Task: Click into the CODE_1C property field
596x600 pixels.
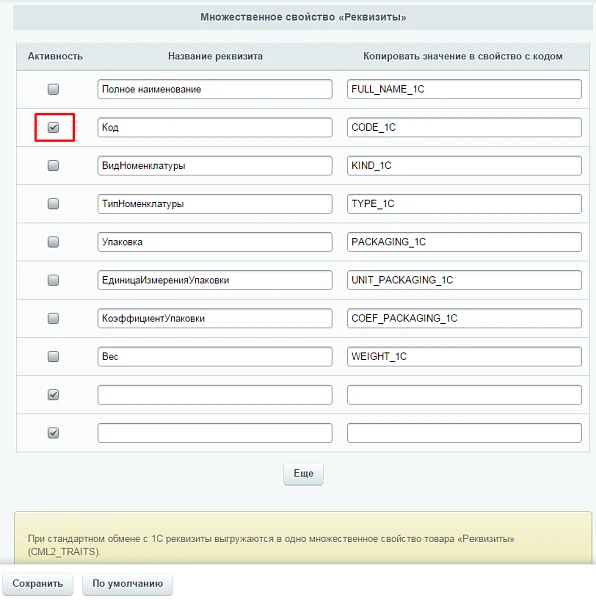Action: 464,127
